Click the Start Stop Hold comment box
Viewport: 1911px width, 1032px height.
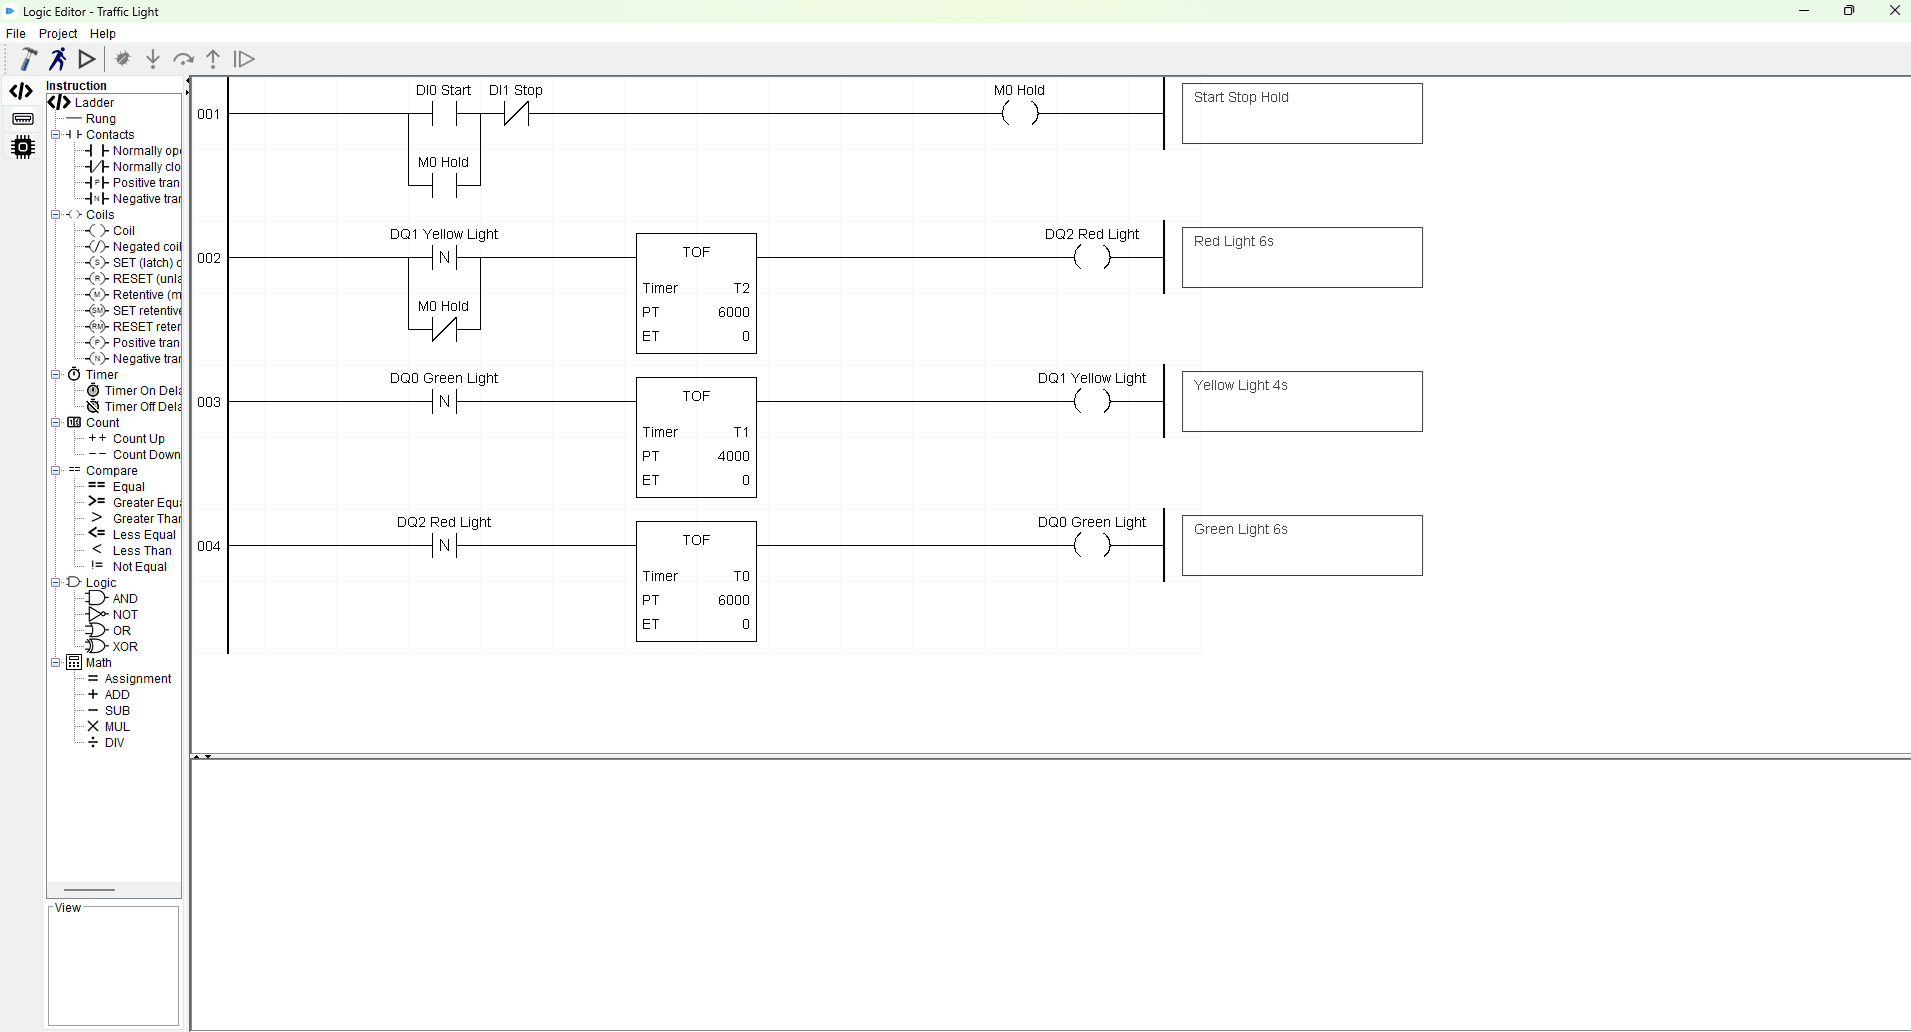pos(1301,114)
